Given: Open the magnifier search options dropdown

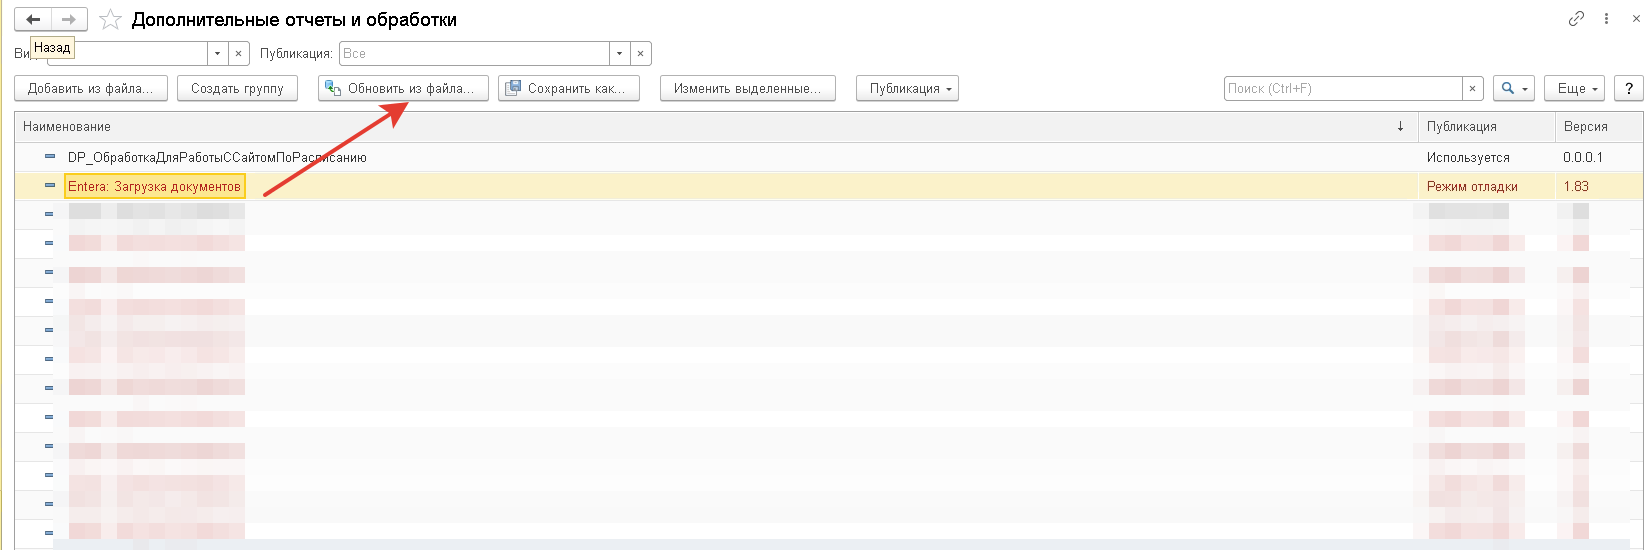Looking at the screenshot, I should (x=1514, y=89).
